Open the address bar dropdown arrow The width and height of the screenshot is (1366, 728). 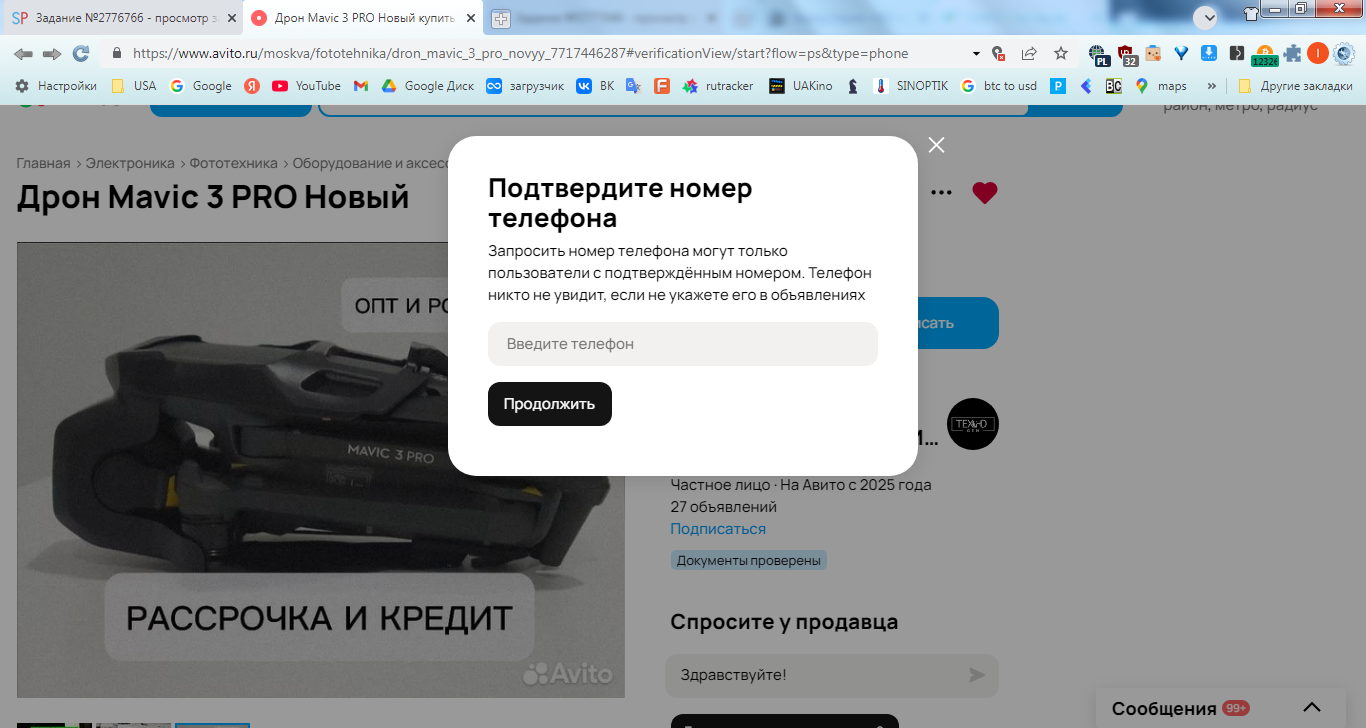(x=976, y=54)
